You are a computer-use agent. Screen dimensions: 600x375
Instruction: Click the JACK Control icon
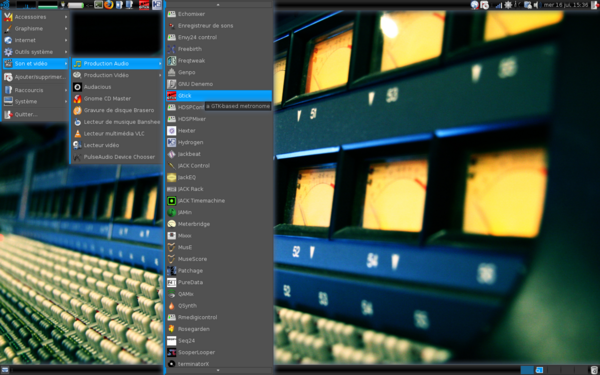(x=171, y=166)
